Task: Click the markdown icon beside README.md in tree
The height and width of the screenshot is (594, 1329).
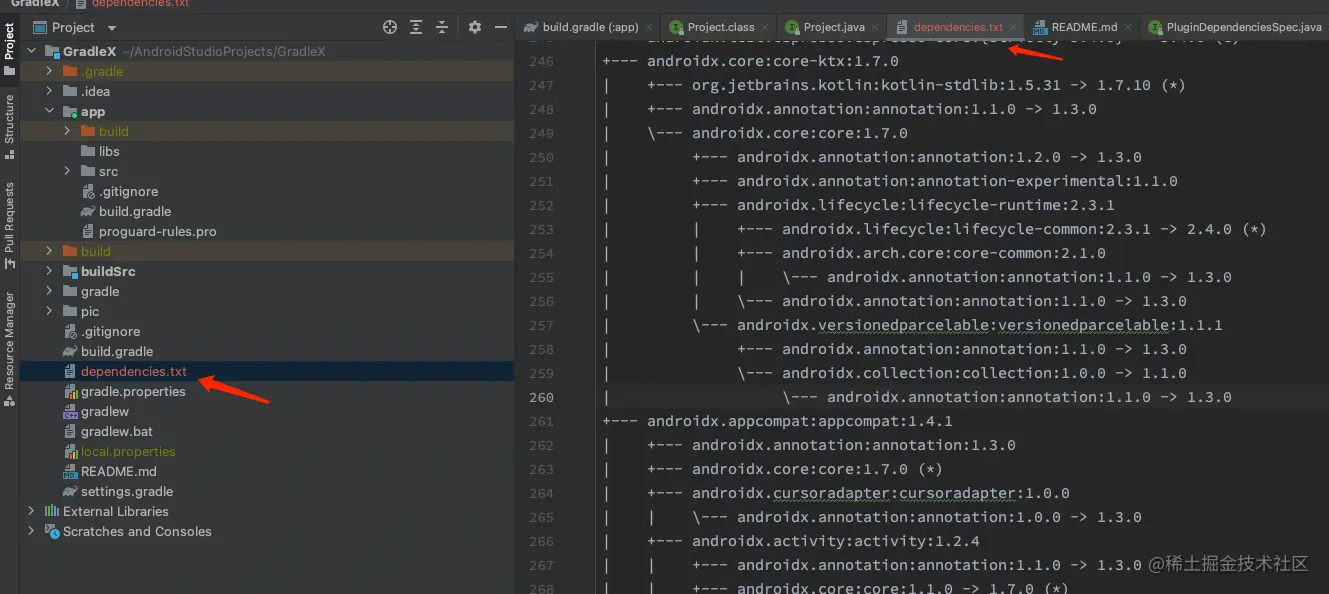Action: (69, 471)
